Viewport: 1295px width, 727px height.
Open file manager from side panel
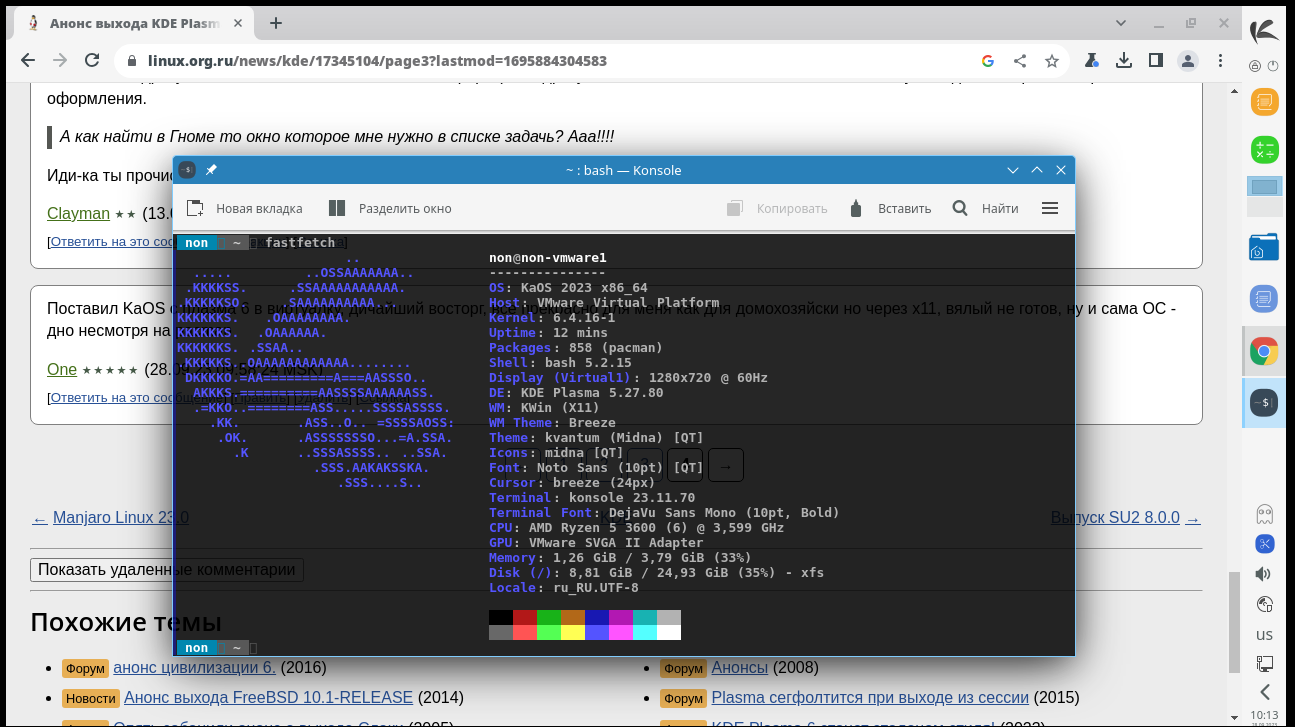click(x=1265, y=246)
